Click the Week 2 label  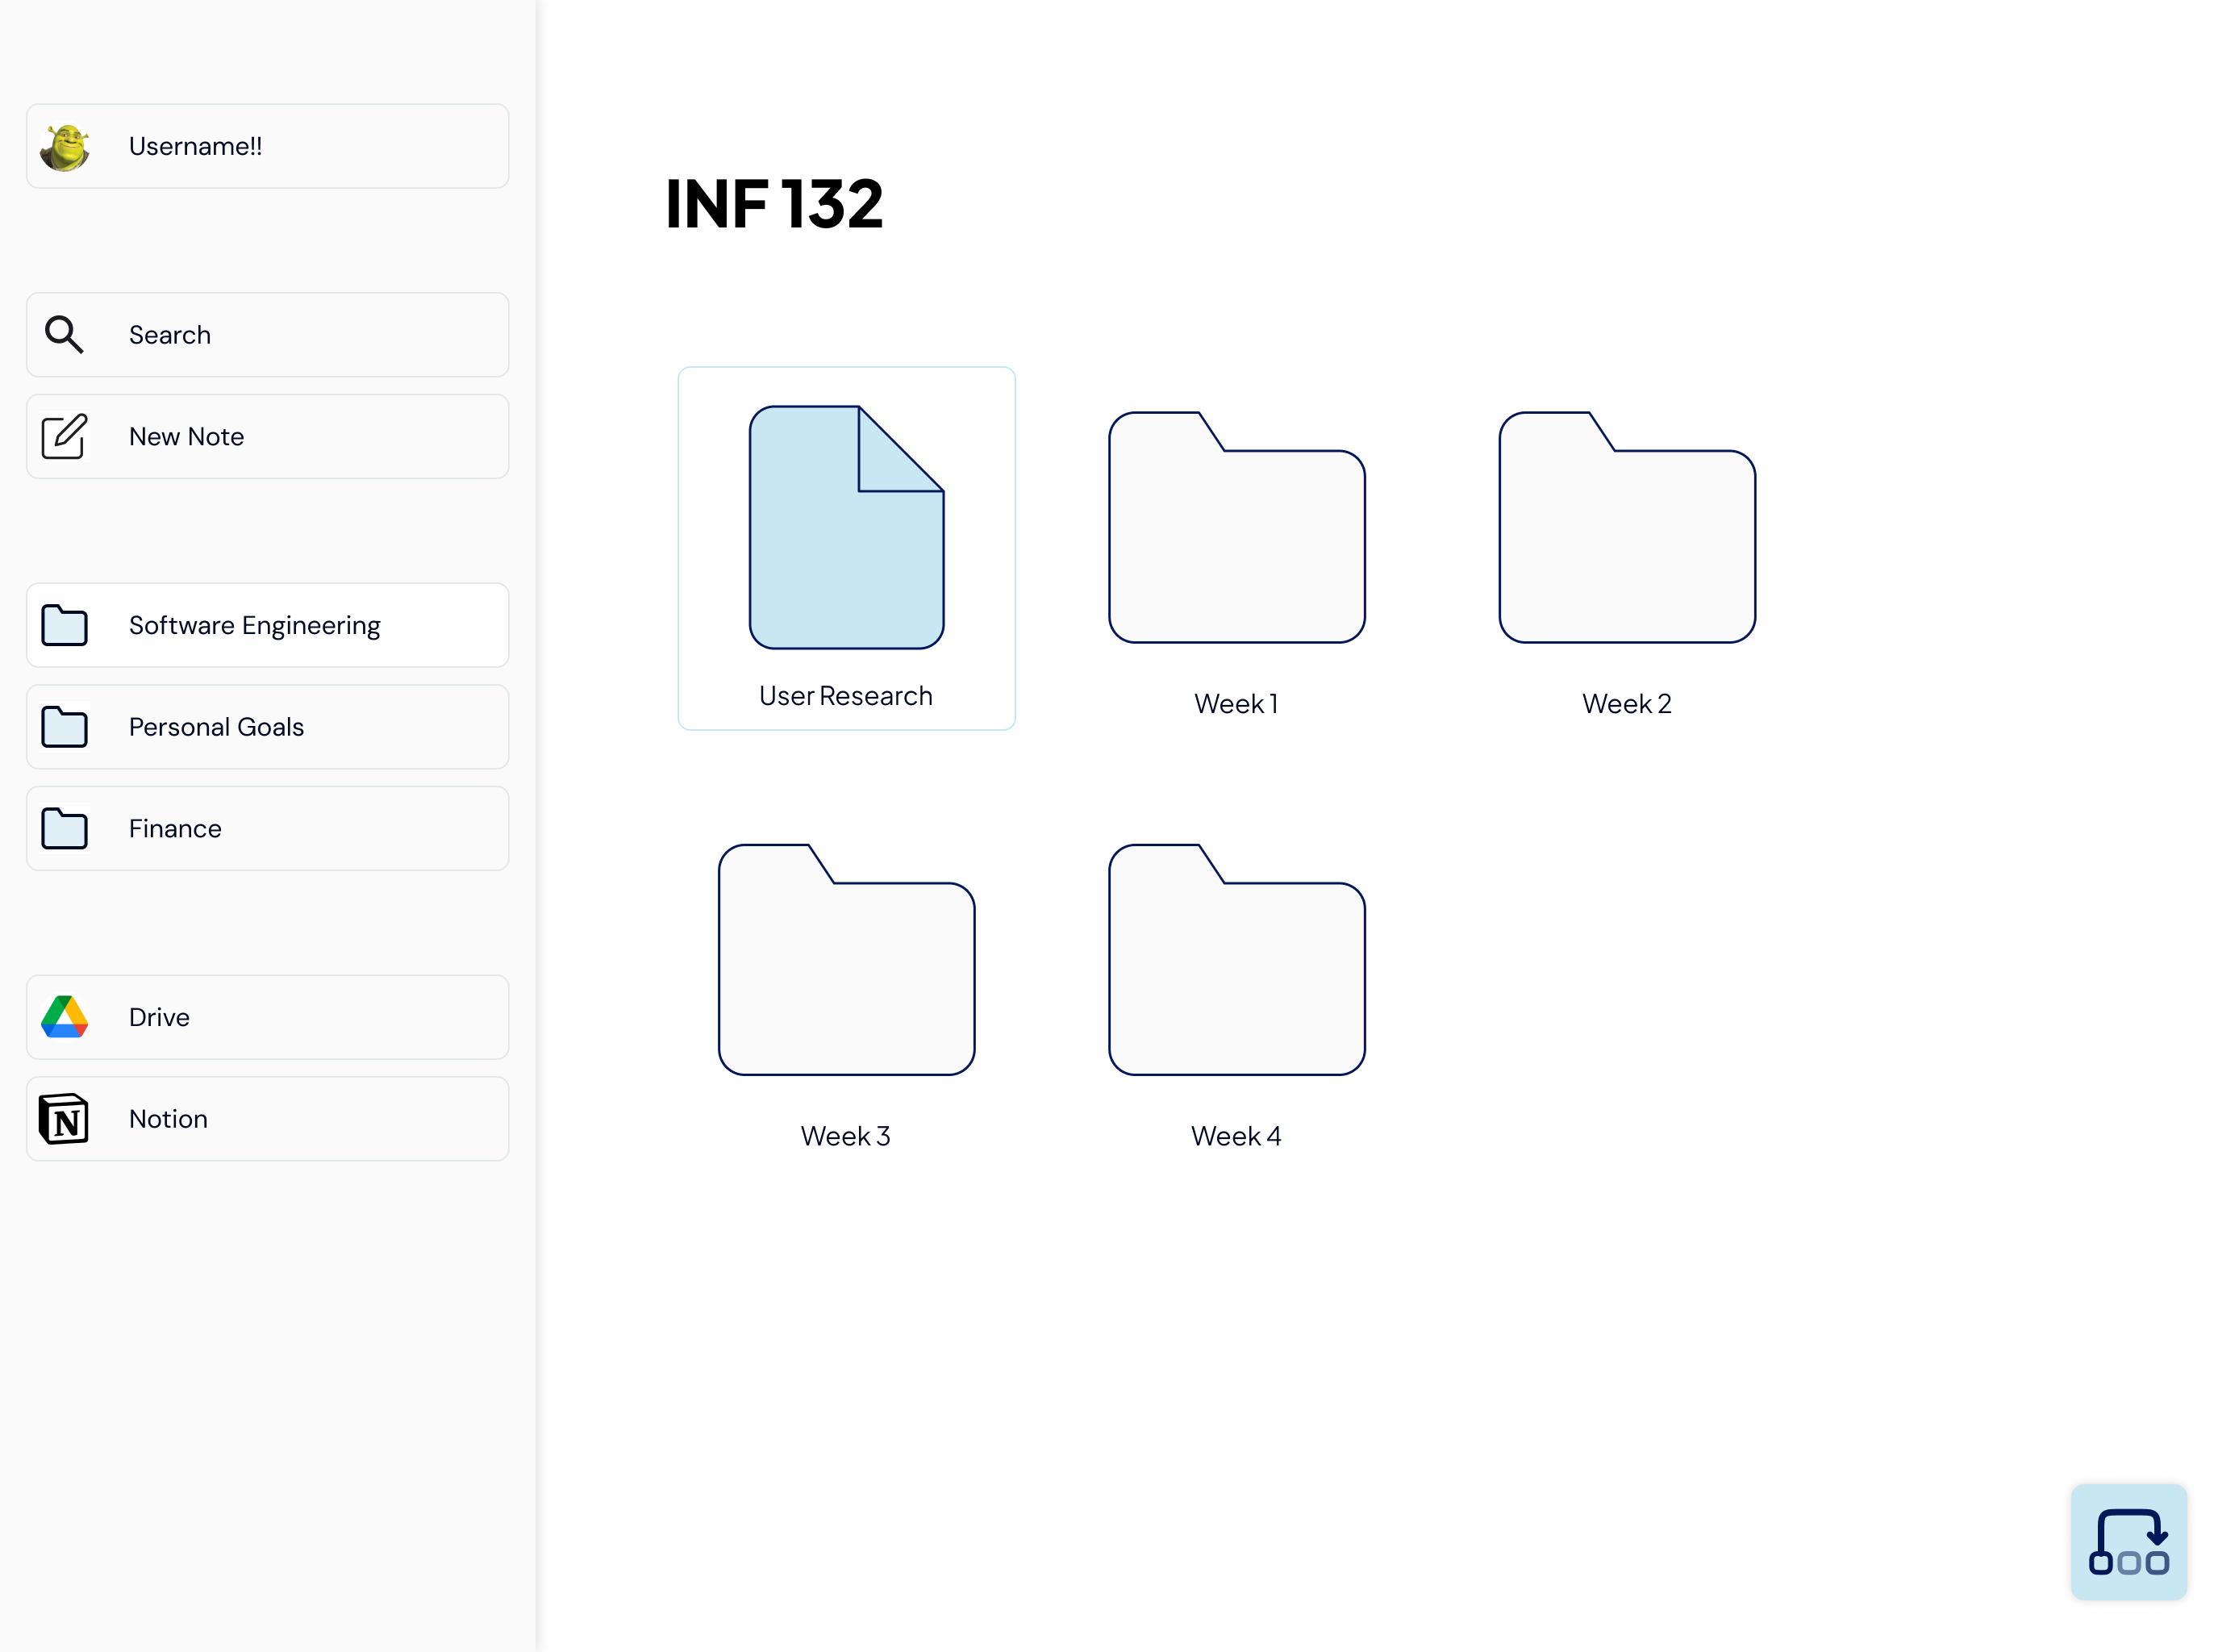click(x=1628, y=705)
